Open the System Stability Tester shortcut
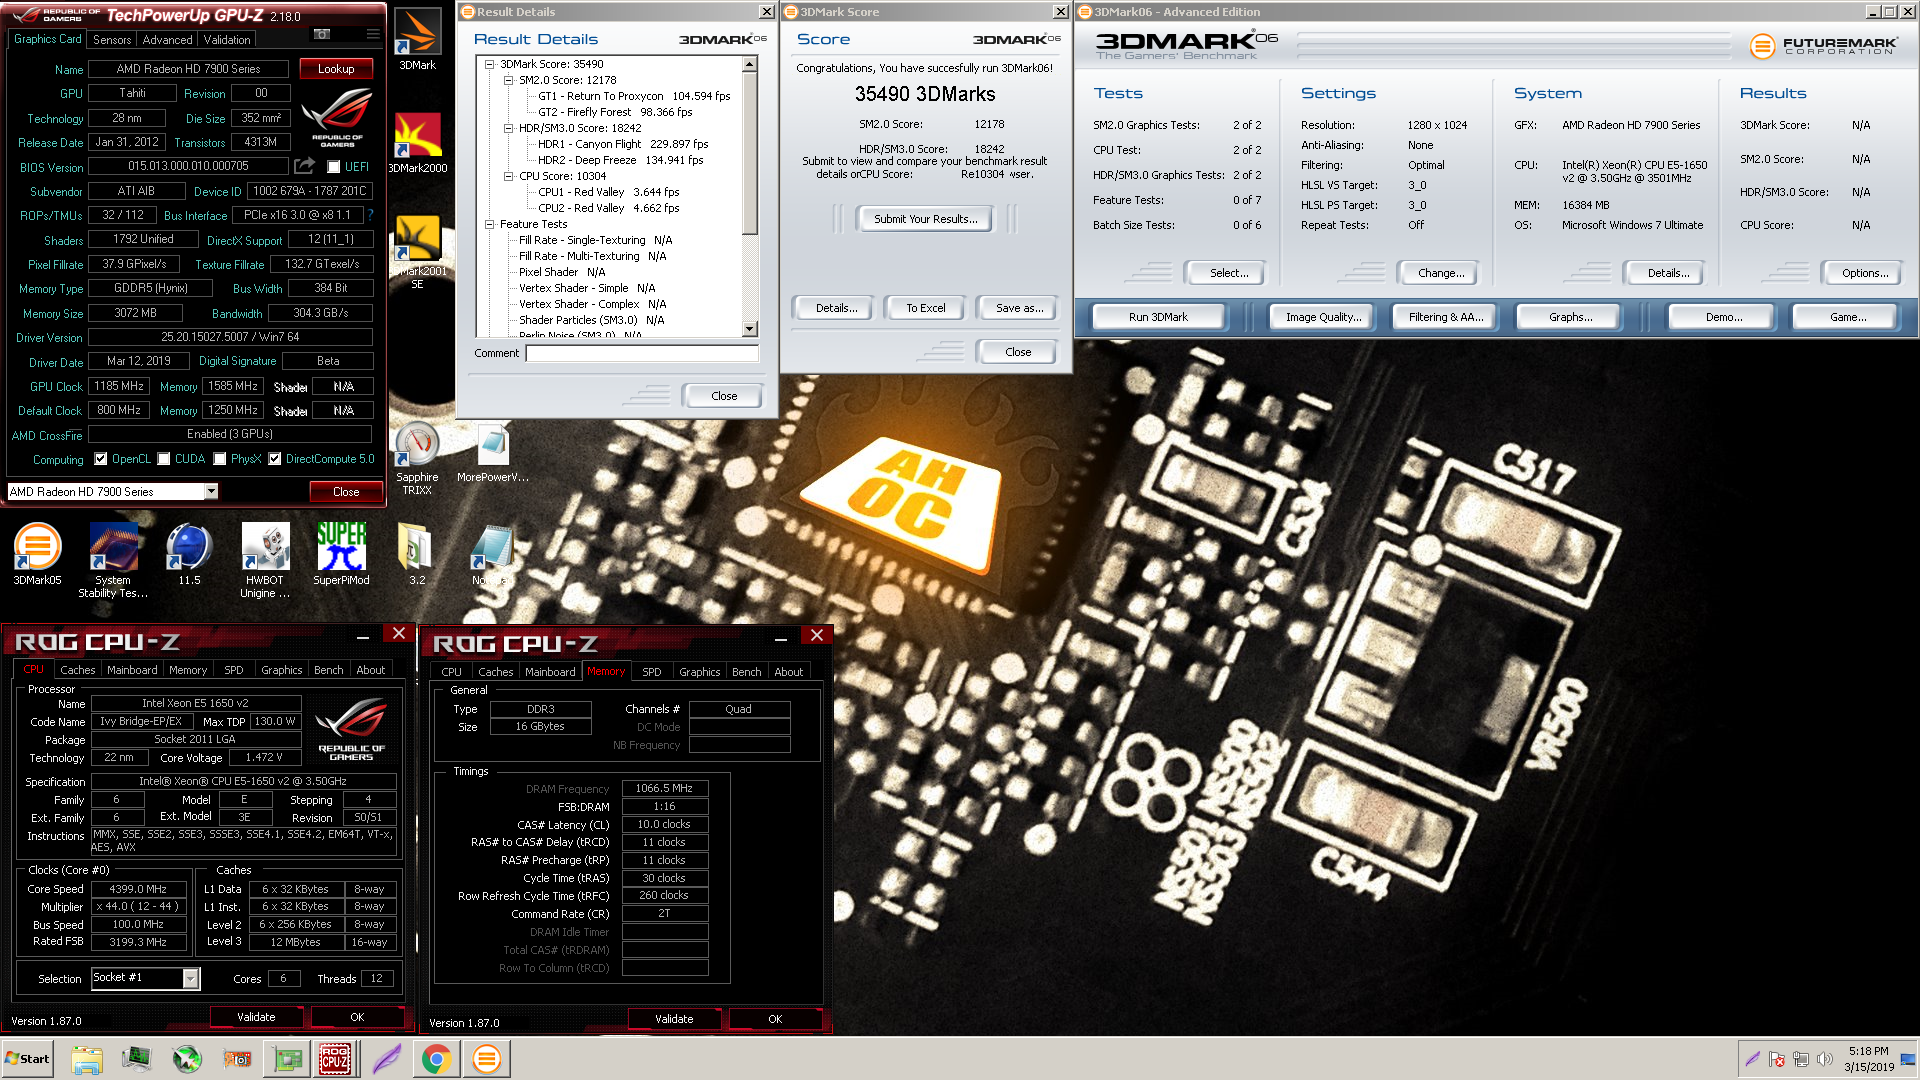The width and height of the screenshot is (1920, 1080). [x=113, y=560]
